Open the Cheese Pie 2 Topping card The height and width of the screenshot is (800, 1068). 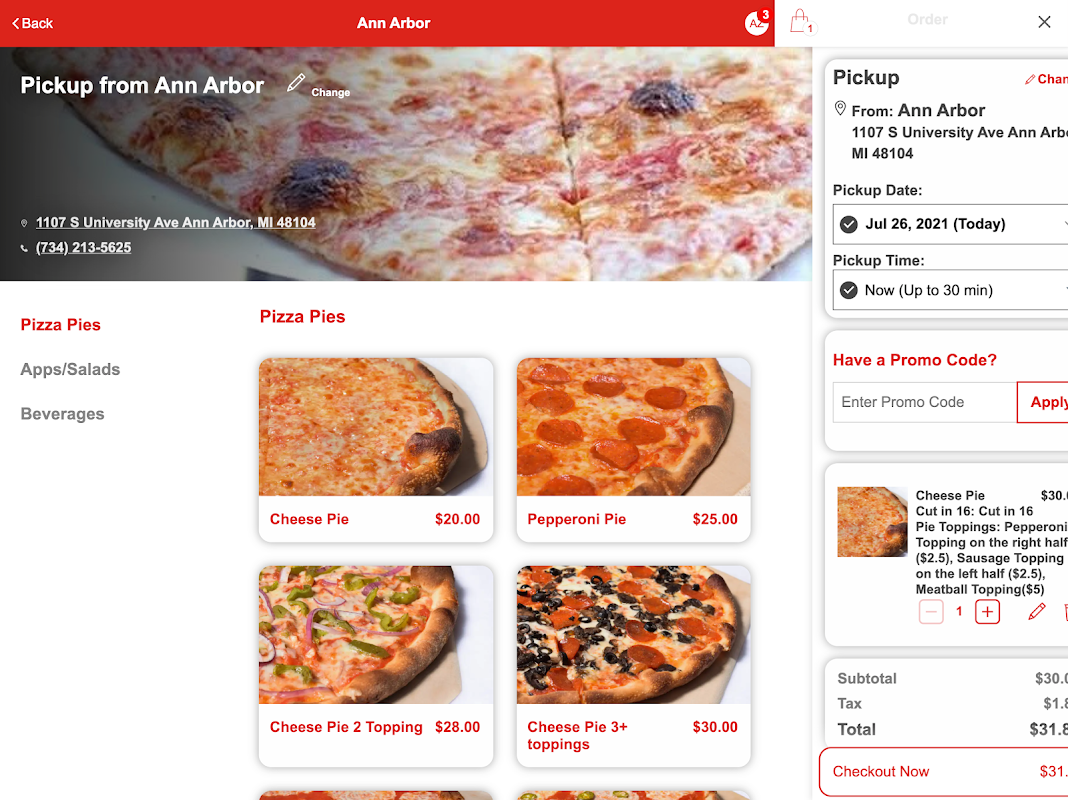(x=376, y=667)
